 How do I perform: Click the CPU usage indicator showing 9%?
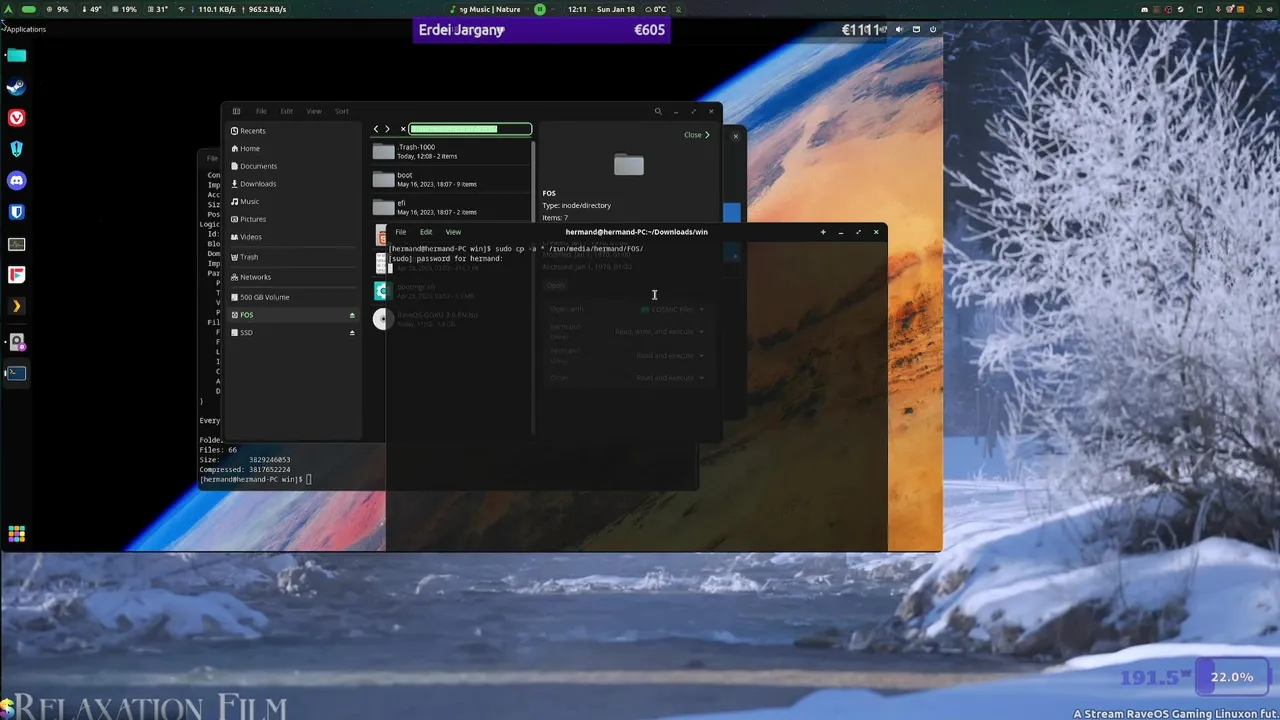57,9
